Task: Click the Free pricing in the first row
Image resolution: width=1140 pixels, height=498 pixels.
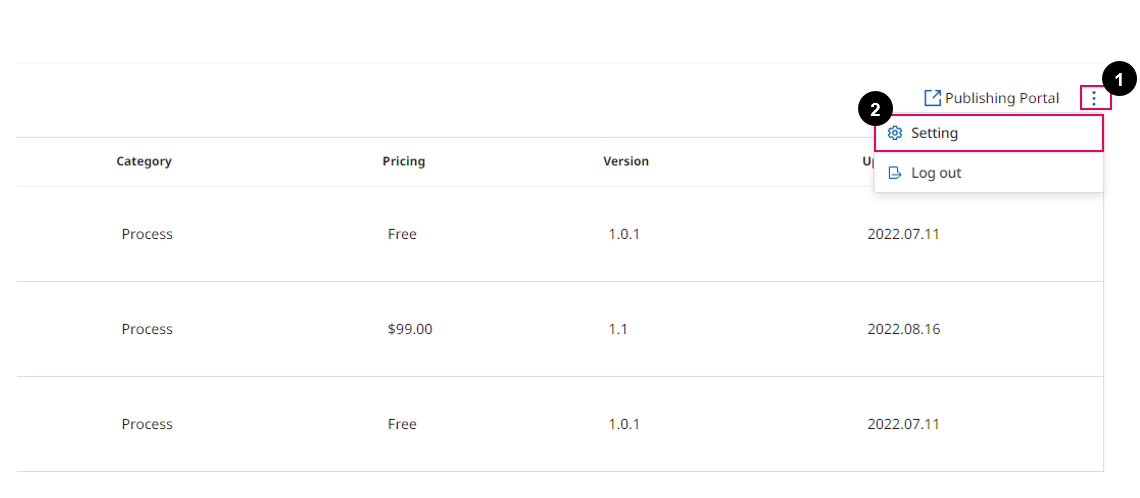Action: pyautogui.click(x=402, y=234)
